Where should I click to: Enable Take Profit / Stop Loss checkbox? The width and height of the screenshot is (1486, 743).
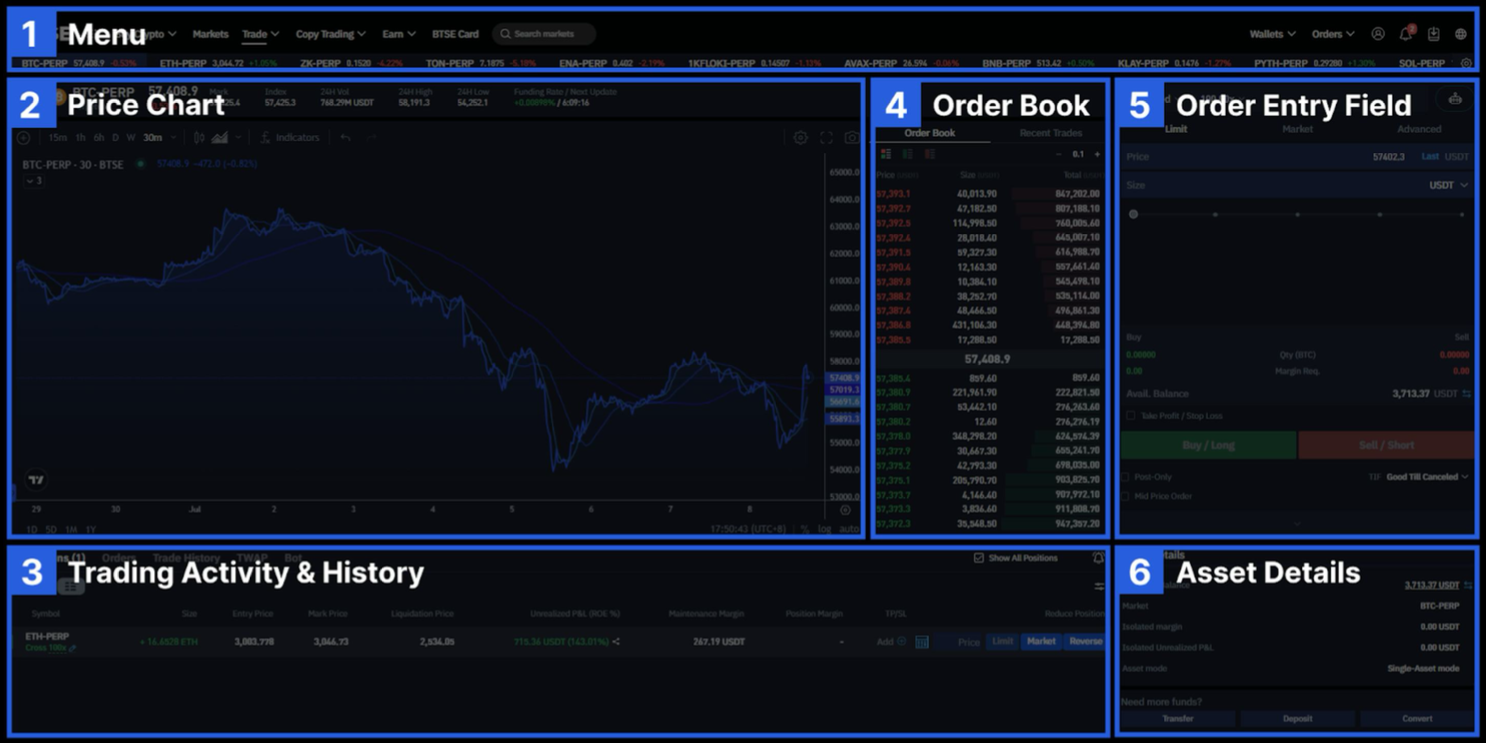tap(1130, 416)
